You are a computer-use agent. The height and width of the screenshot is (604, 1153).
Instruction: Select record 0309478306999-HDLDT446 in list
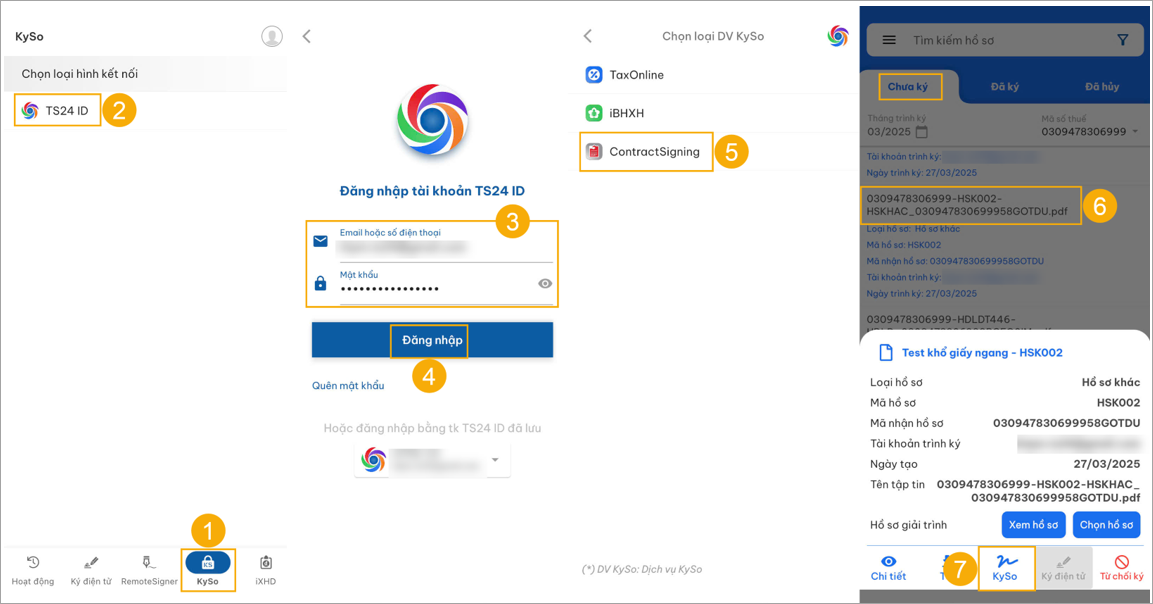[x=940, y=319]
